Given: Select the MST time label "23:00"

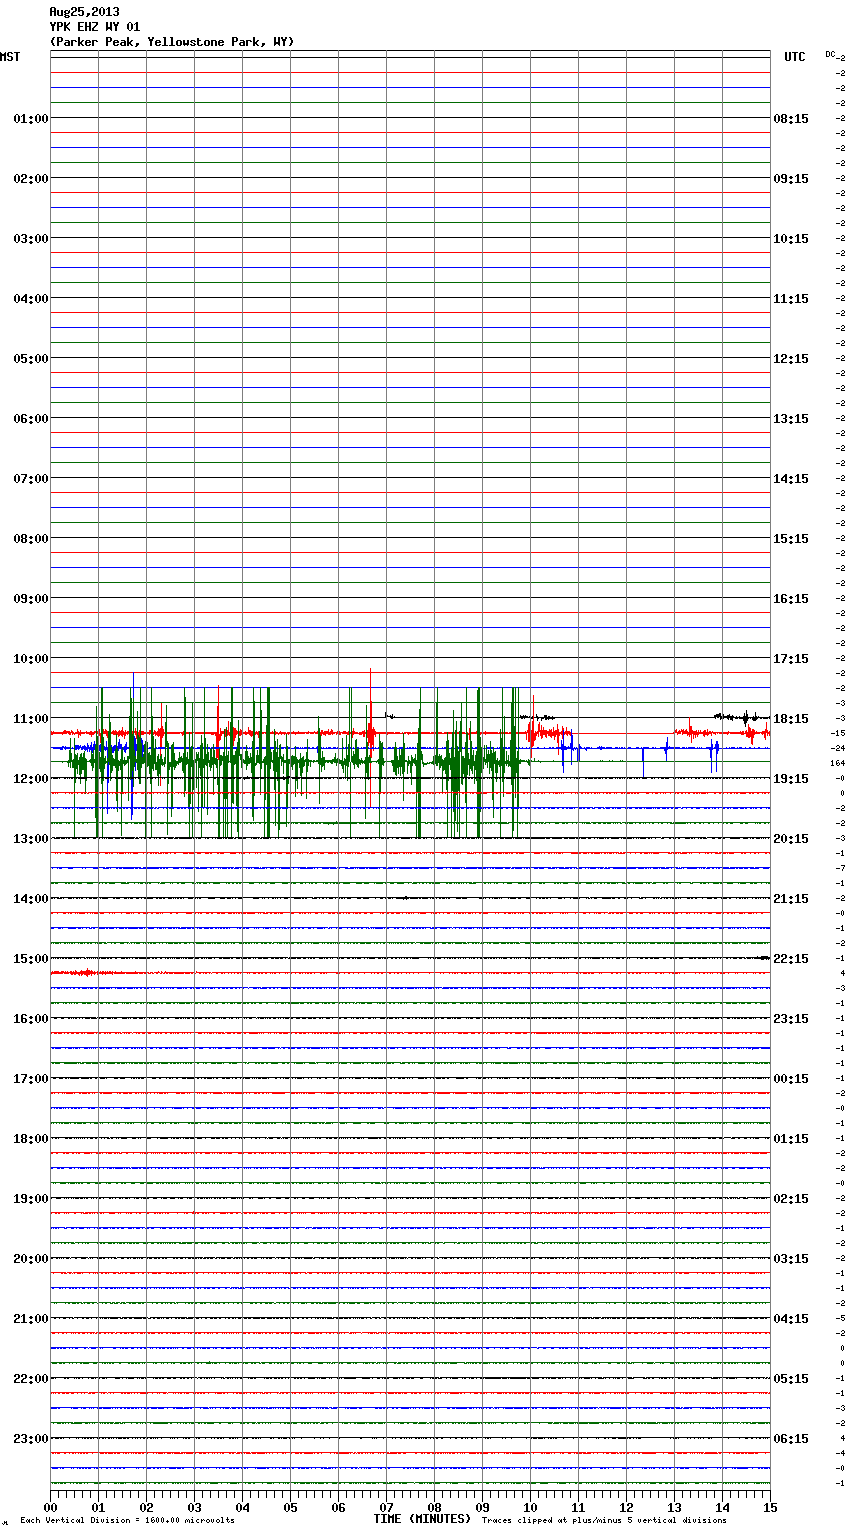Looking at the screenshot, I should coord(31,1439).
